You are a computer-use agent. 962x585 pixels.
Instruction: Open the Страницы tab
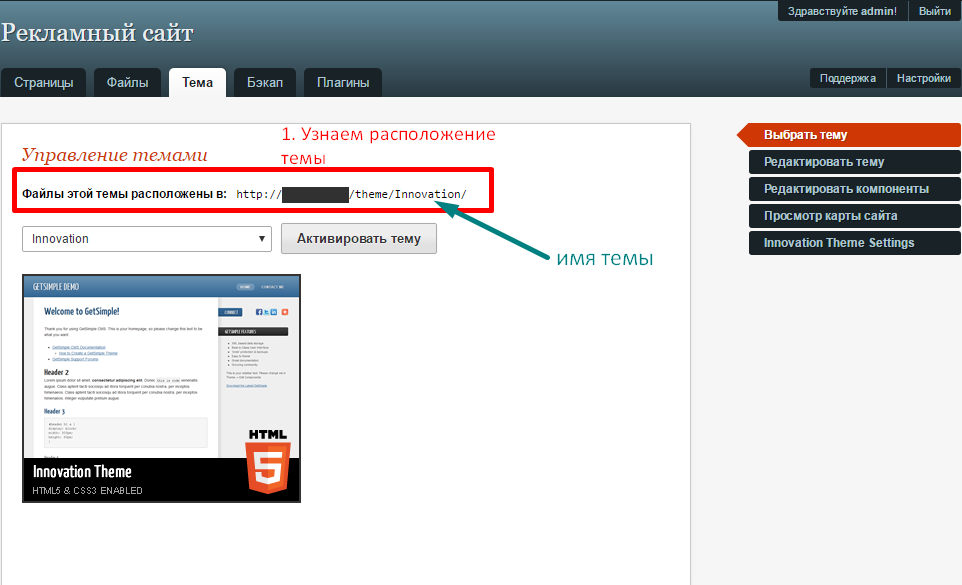43,83
